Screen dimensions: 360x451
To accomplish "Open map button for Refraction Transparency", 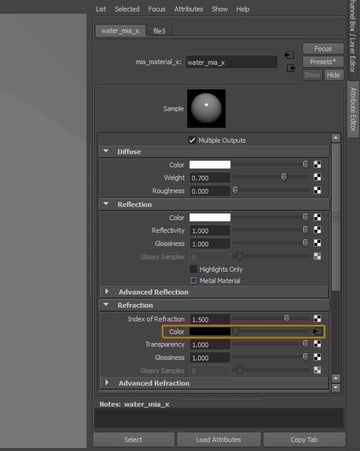I will pyautogui.click(x=317, y=344).
